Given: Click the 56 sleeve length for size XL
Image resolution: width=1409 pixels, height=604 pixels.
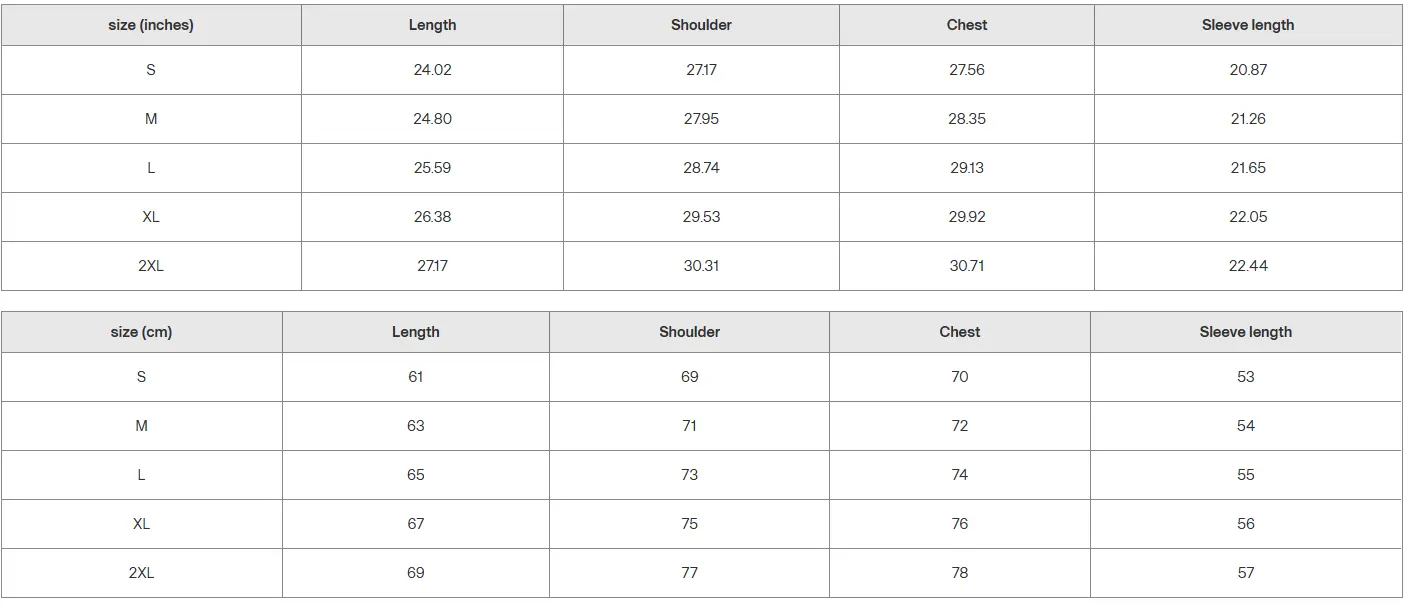Looking at the screenshot, I should coord(1245,524).
